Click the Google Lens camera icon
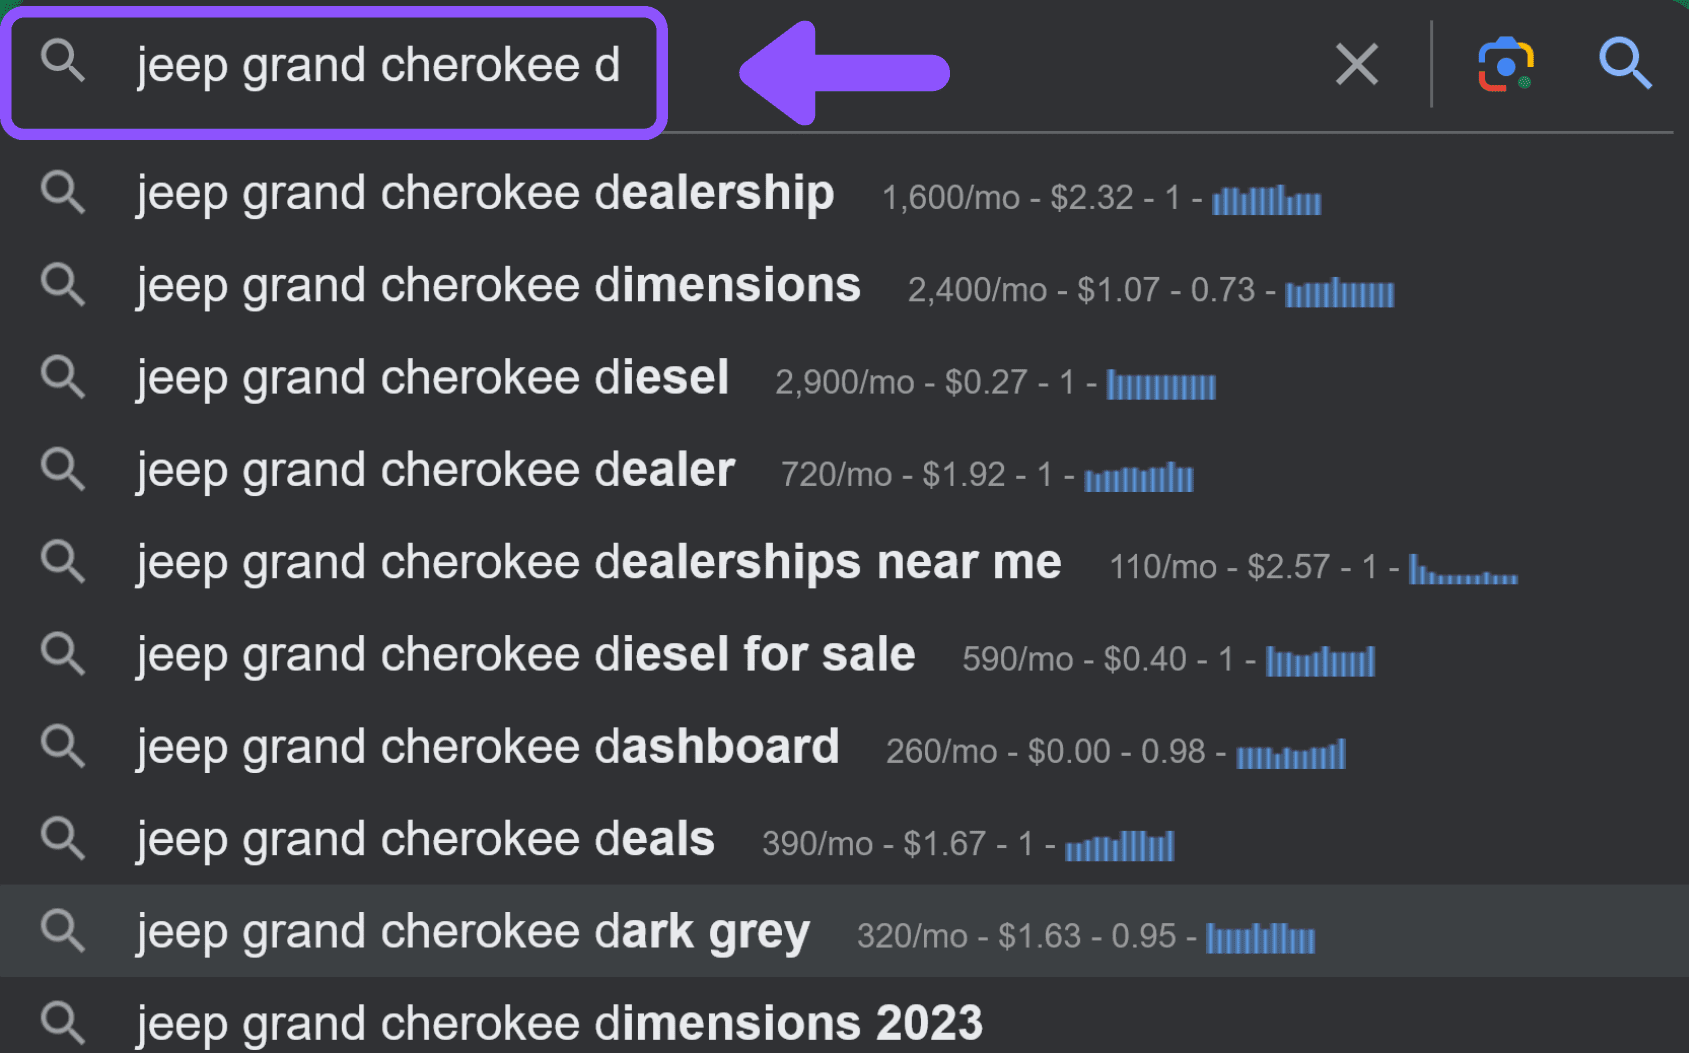Viewport: 1689px width, 1053px height. point(1506,65)
